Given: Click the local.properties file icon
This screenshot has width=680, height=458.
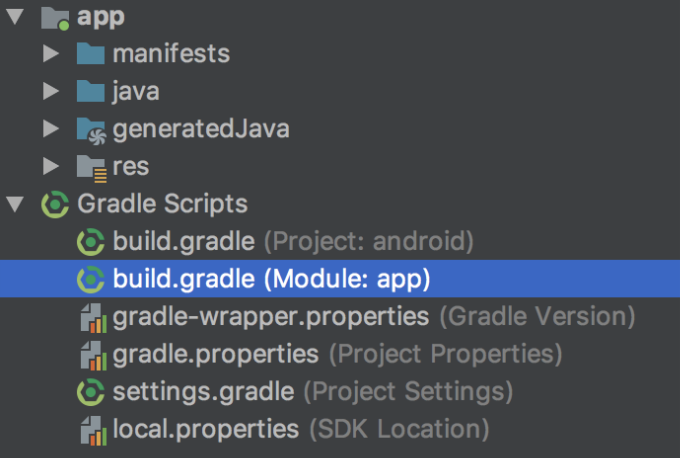Looking at the screenshot, I should click(92, 430).
